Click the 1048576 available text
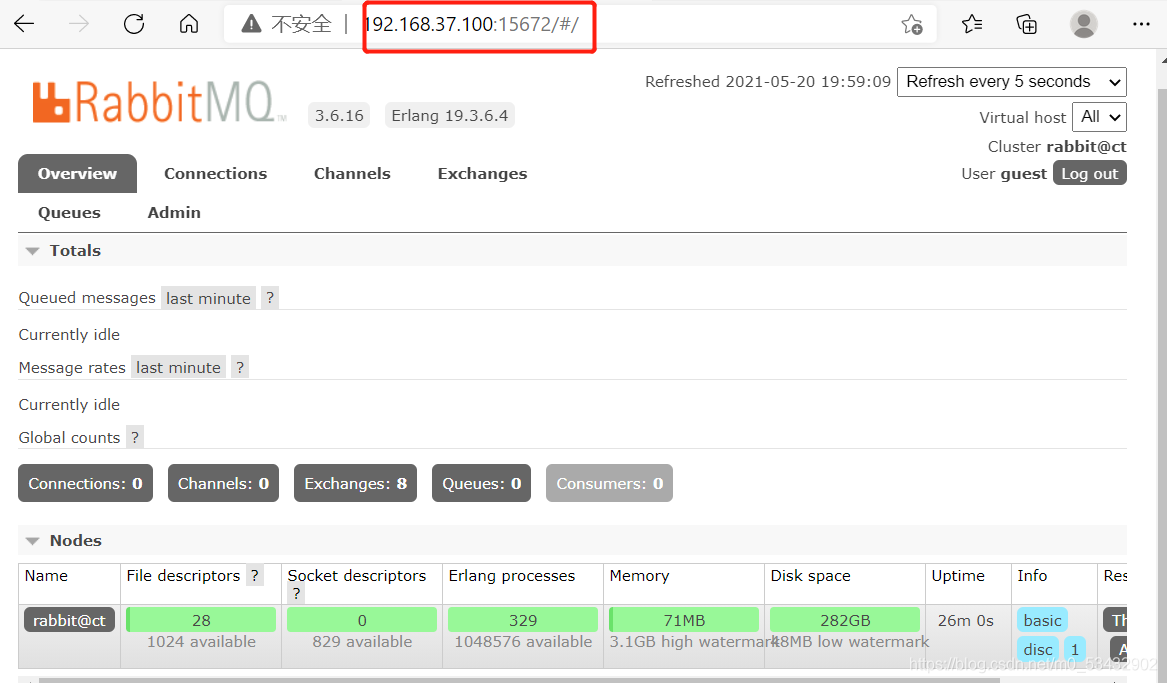This screenshot has height=683, width=1167. tap(523, 641)
